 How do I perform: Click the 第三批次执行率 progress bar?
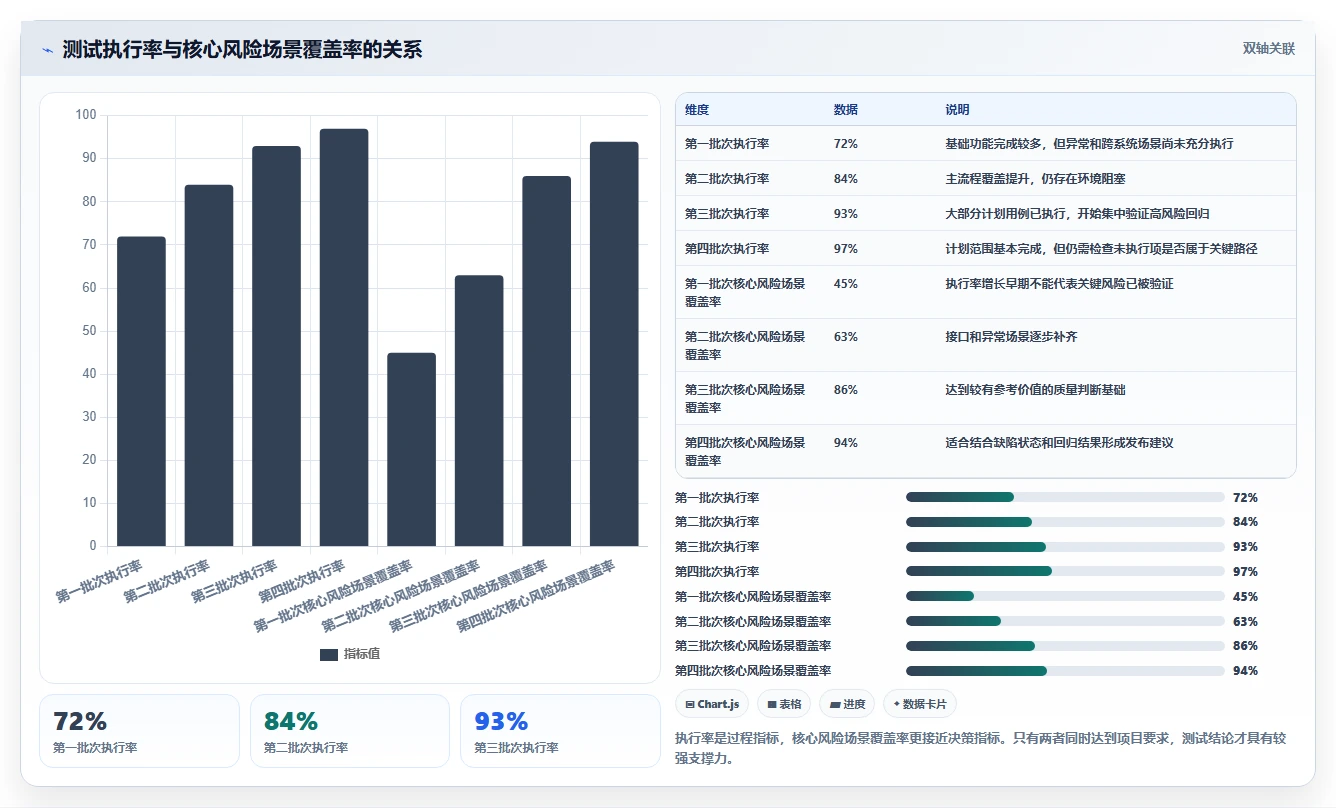coord(1065,547)
